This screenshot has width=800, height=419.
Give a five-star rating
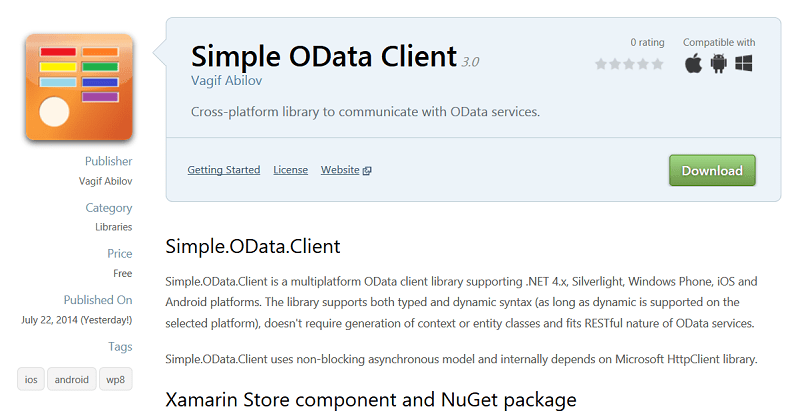click(657, 64)
